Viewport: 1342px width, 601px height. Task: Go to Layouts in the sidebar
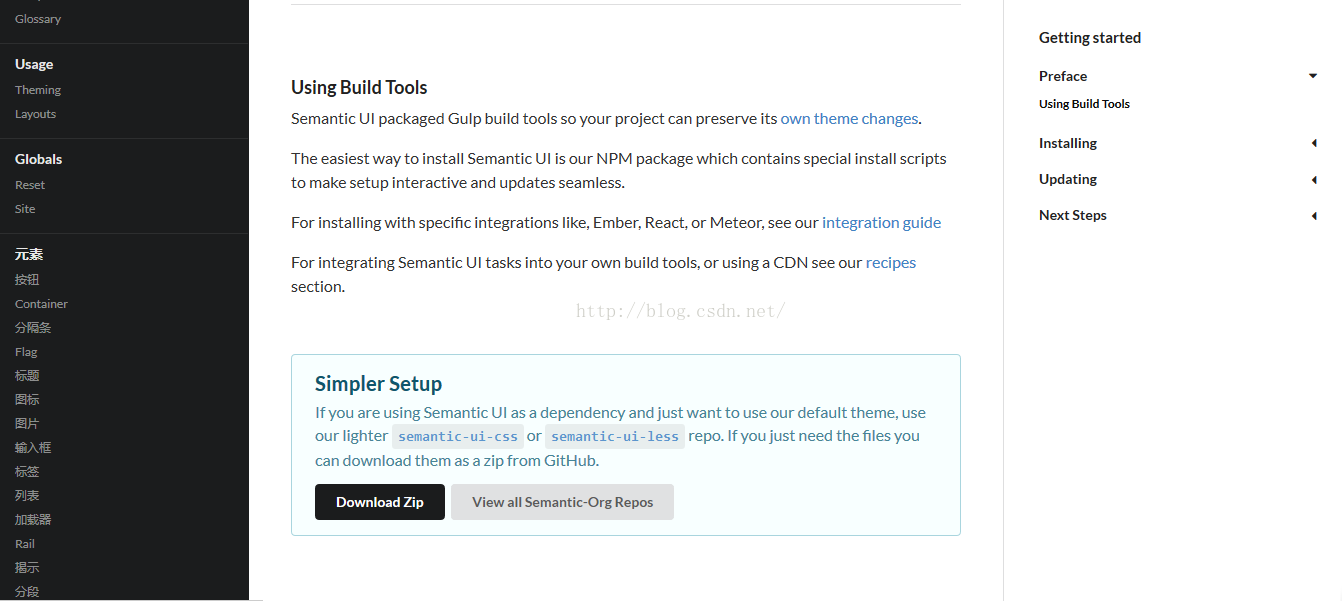click(35, 114)
